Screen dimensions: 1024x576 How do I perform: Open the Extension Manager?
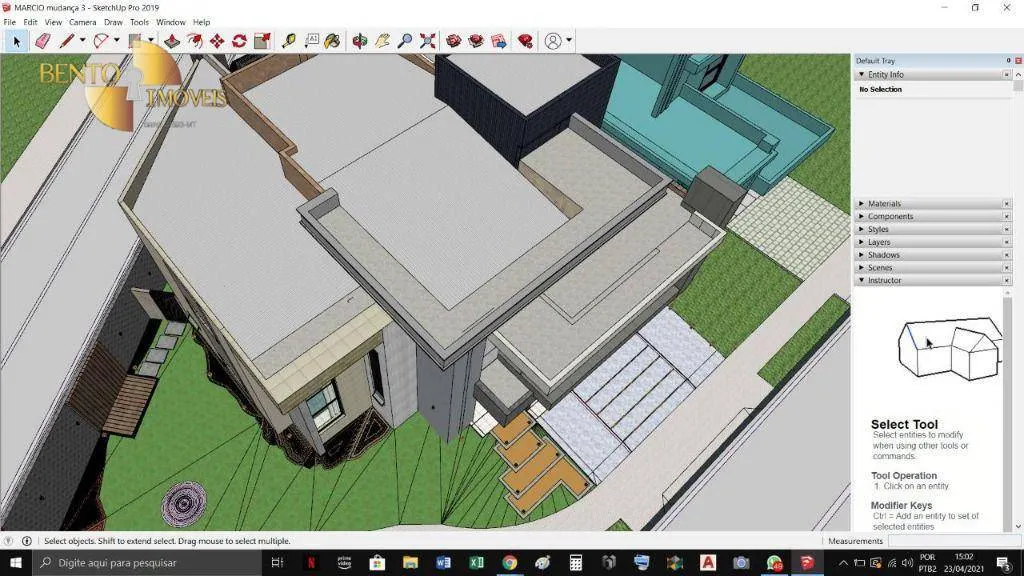coord(525,41)
